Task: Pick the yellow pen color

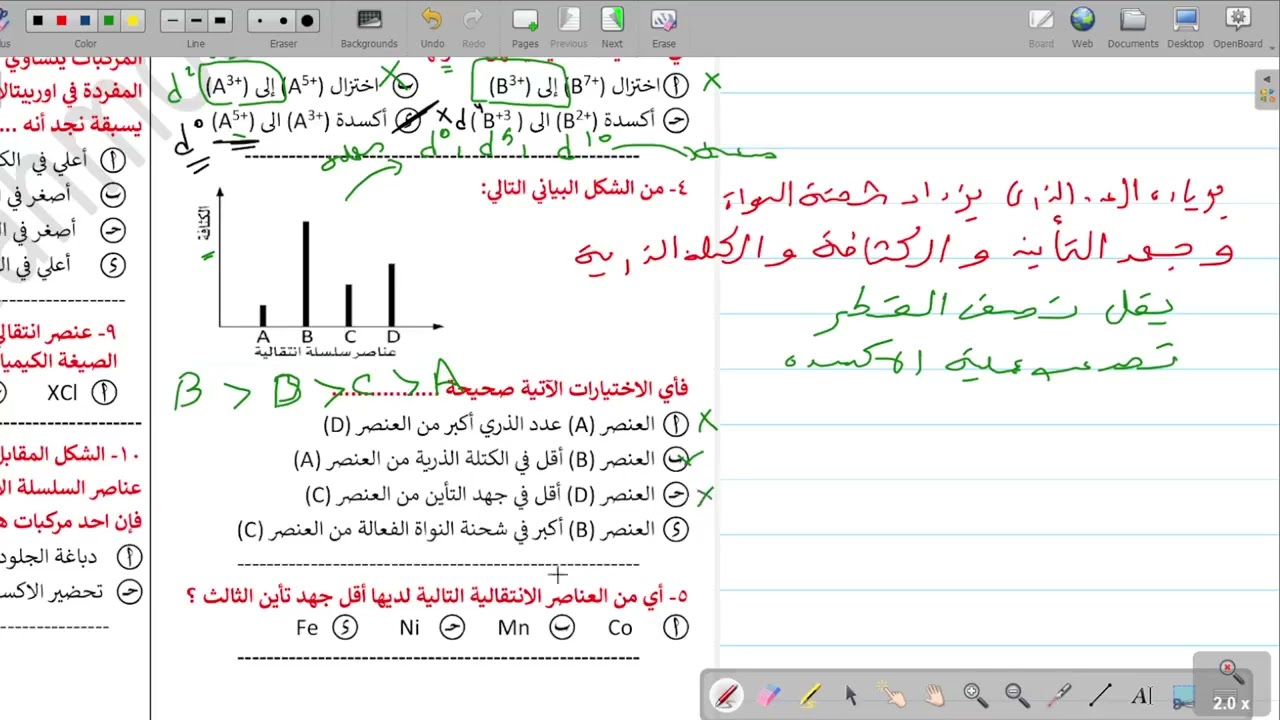Action: (x=132, y=20)
